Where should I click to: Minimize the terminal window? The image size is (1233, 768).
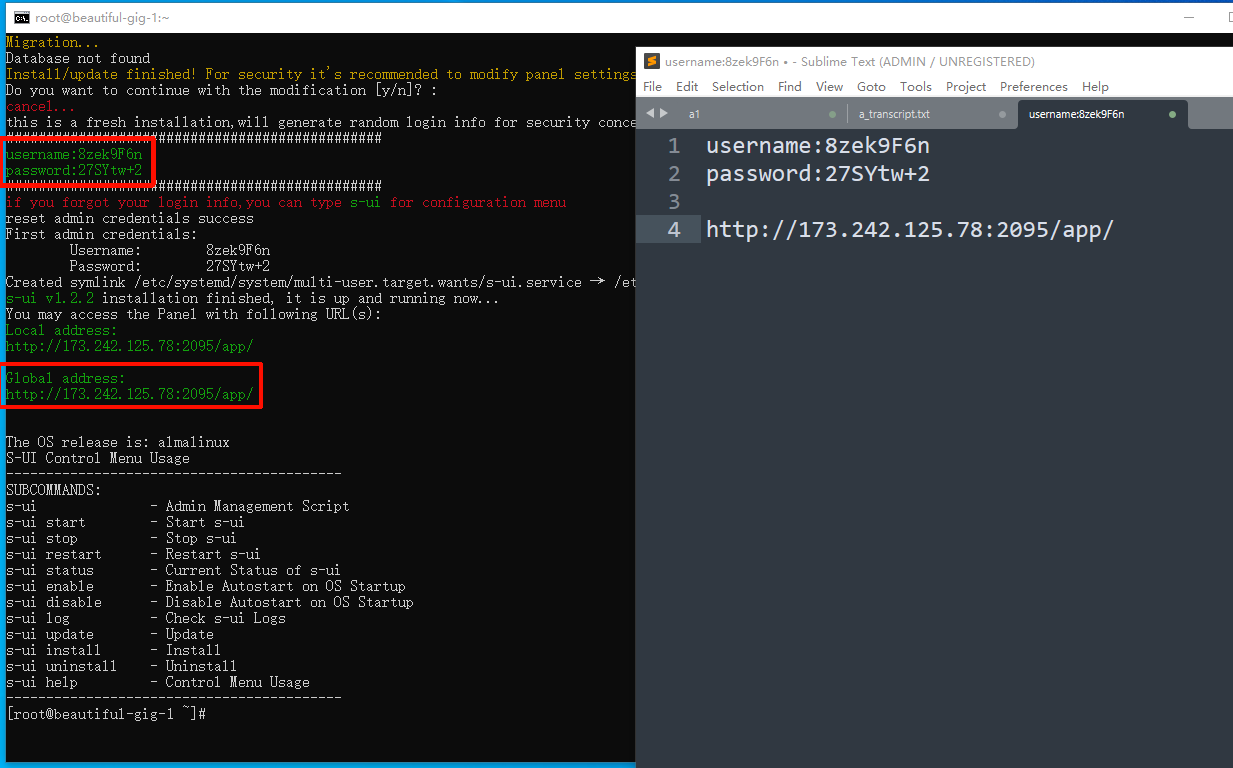1188,17
